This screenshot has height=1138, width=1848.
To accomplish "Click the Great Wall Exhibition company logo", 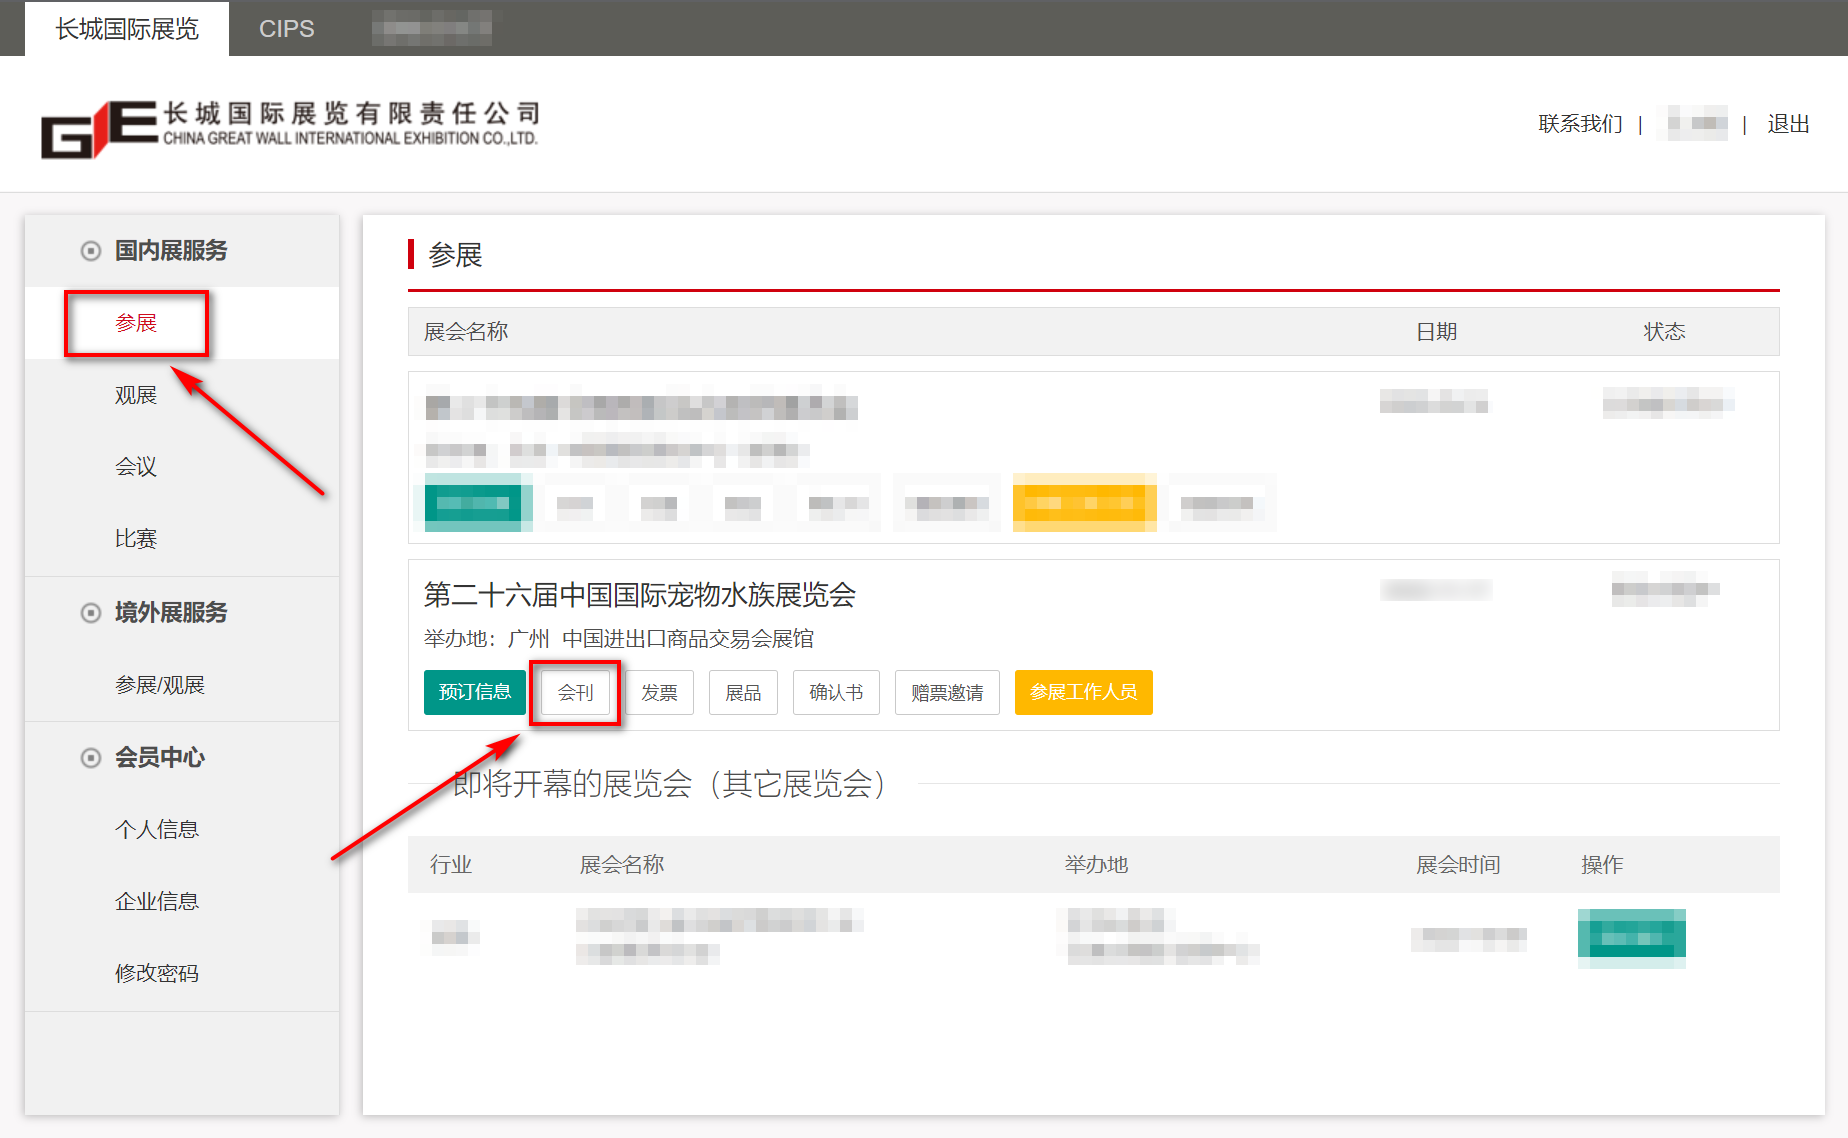I will tap(290, 128).
